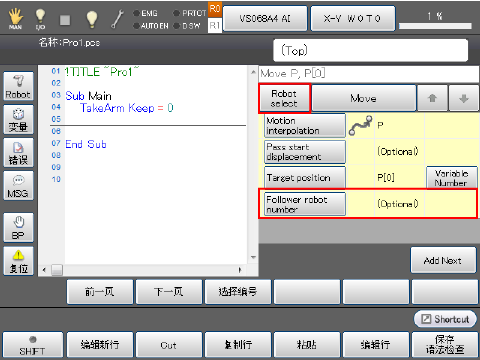The image size is (480, 360).
Task: Select code line 'TakeArm Keep = 0'
Action: click(x=127, y=108)
